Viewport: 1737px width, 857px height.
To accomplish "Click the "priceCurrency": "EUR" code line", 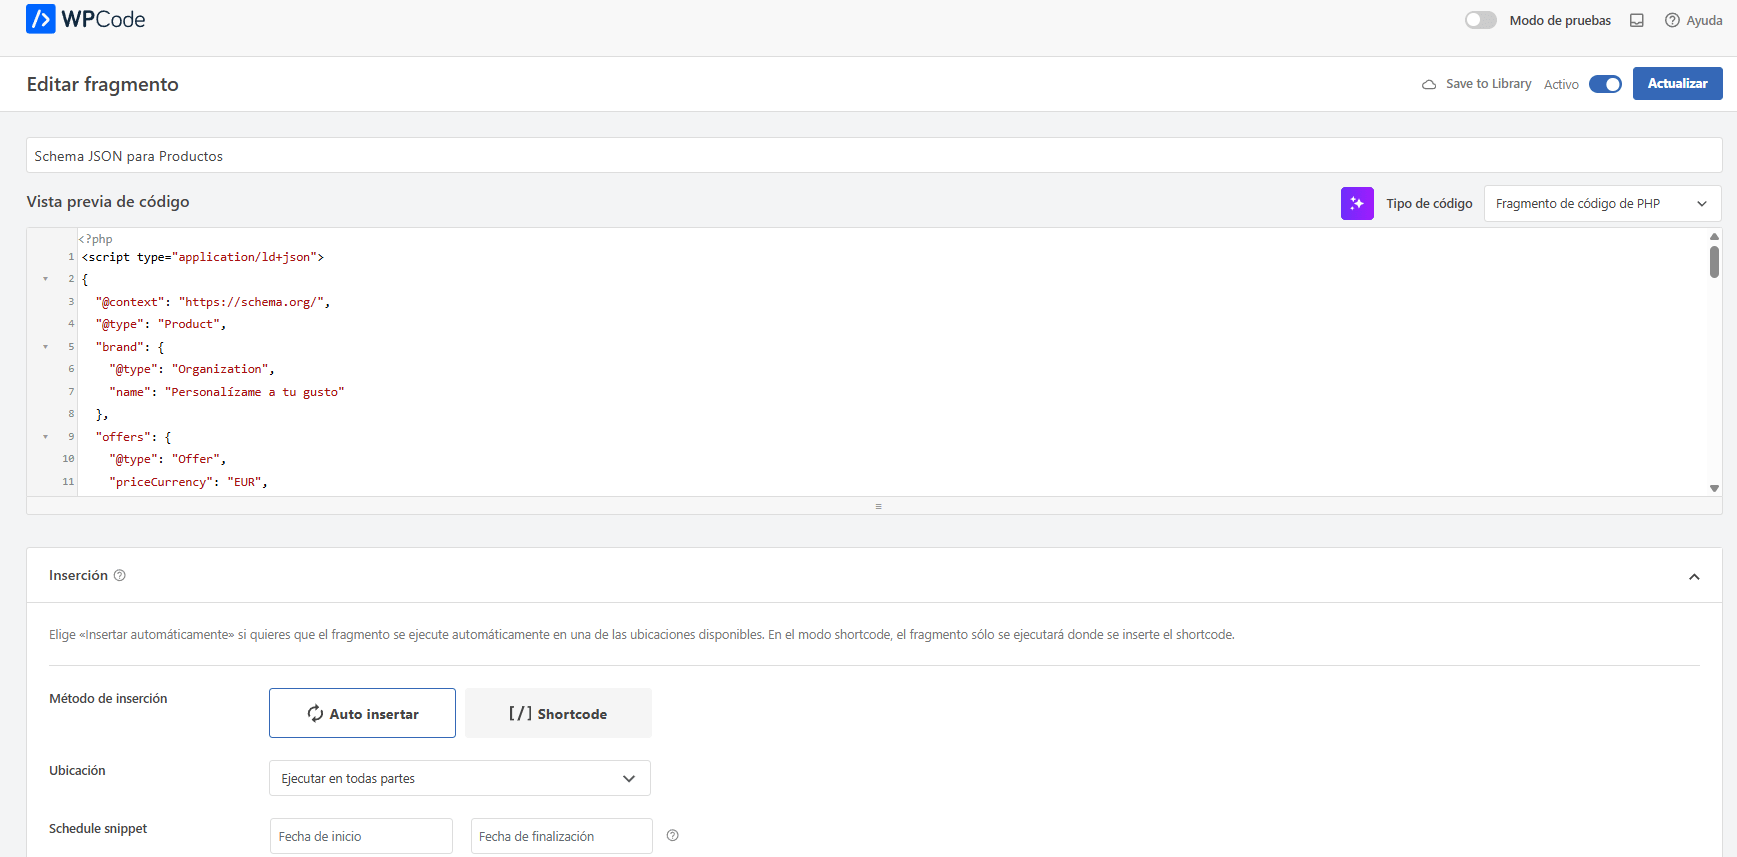I will (189, 482).
